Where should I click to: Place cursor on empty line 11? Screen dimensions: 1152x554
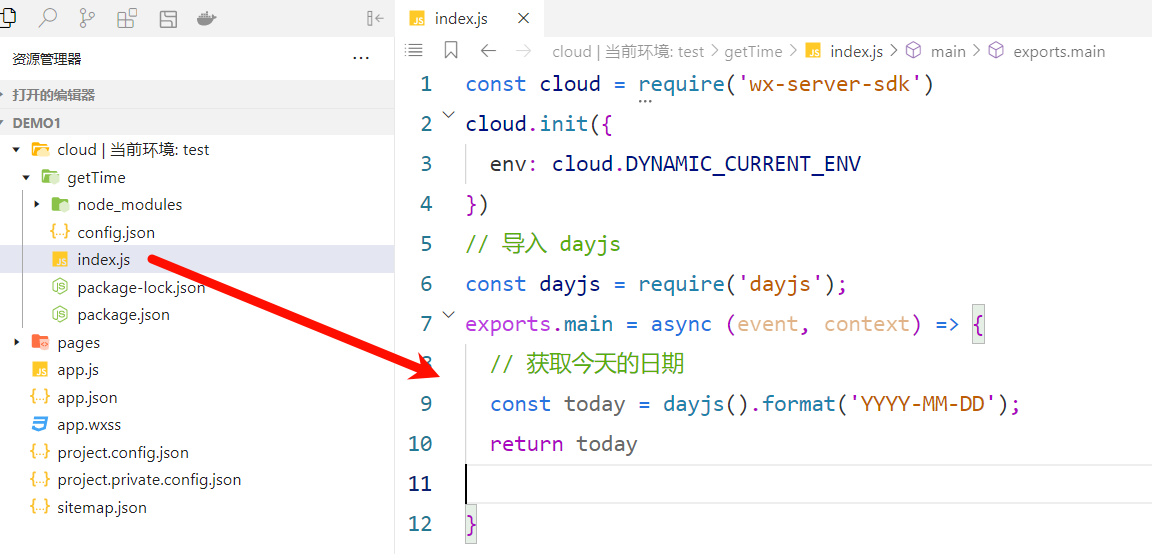[808, 483]
